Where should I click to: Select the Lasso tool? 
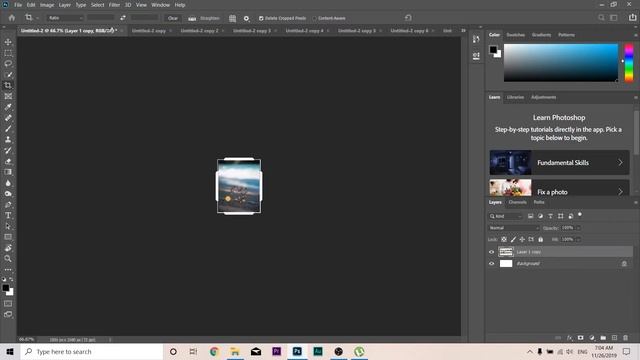point(8,64)
